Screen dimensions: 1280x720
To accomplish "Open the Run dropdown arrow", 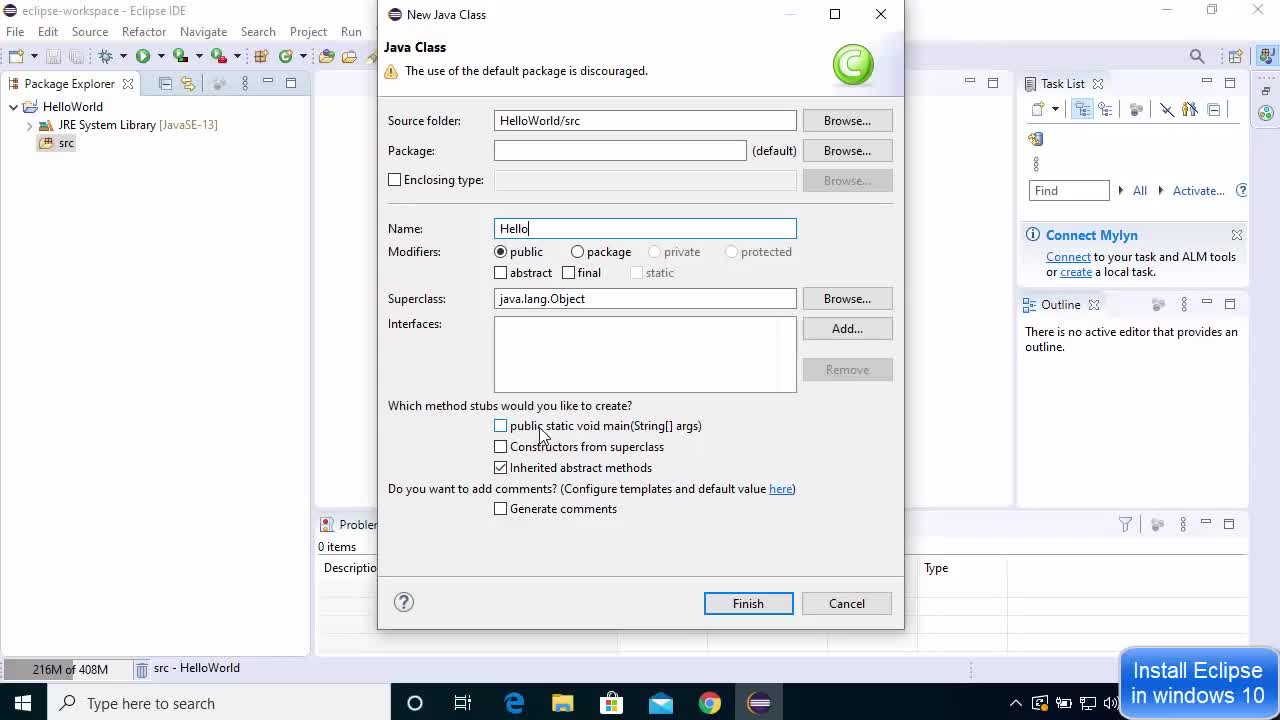I will 161,56.
